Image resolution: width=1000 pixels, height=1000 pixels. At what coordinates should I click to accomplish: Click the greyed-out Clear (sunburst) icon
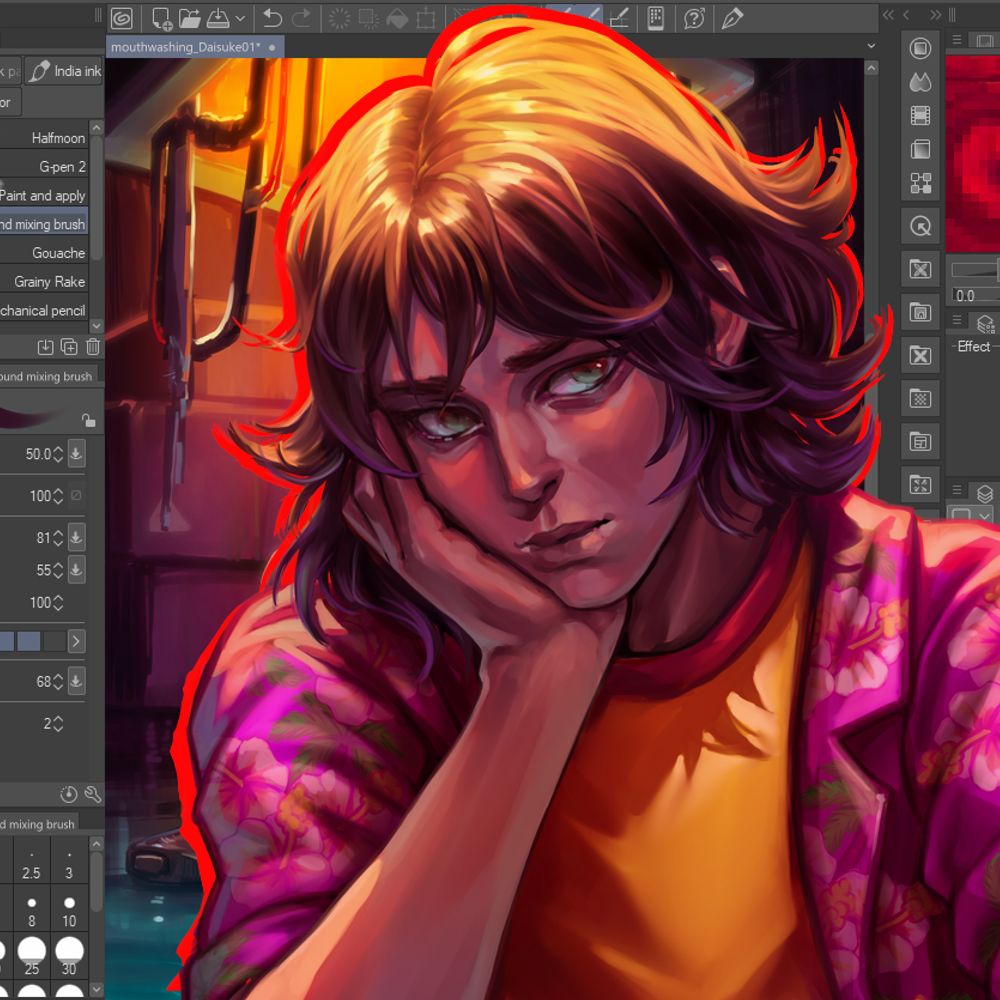[x=339, y=18]
